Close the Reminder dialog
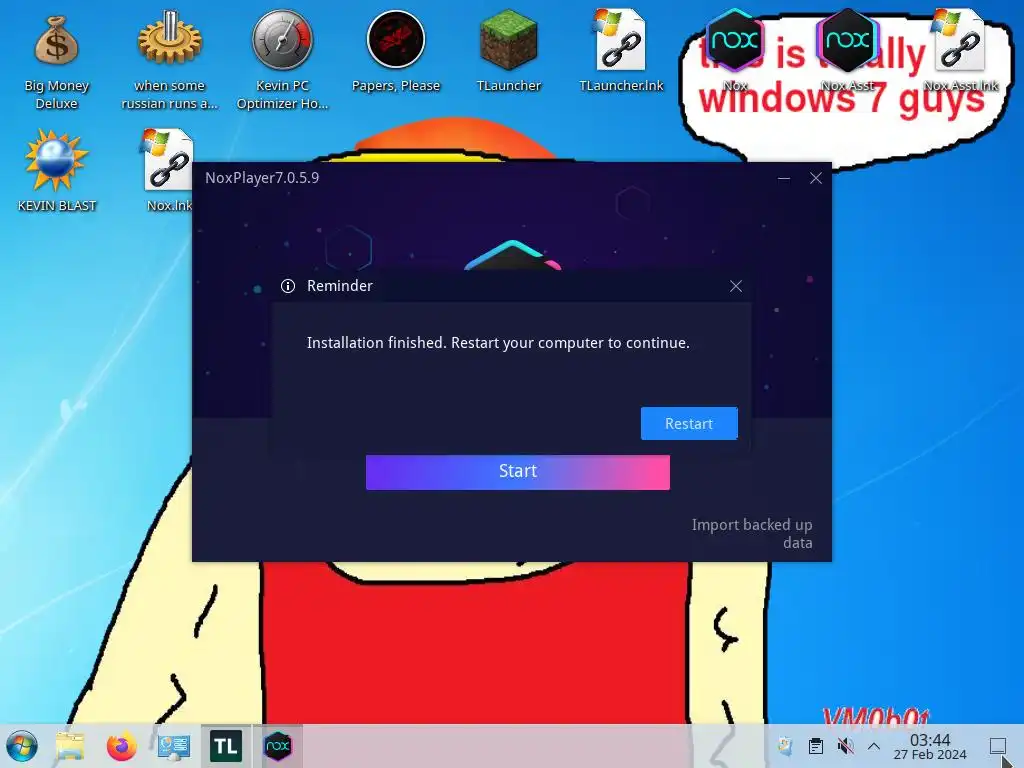This screenshot has height=768, width=1024. tap(736, 286)
